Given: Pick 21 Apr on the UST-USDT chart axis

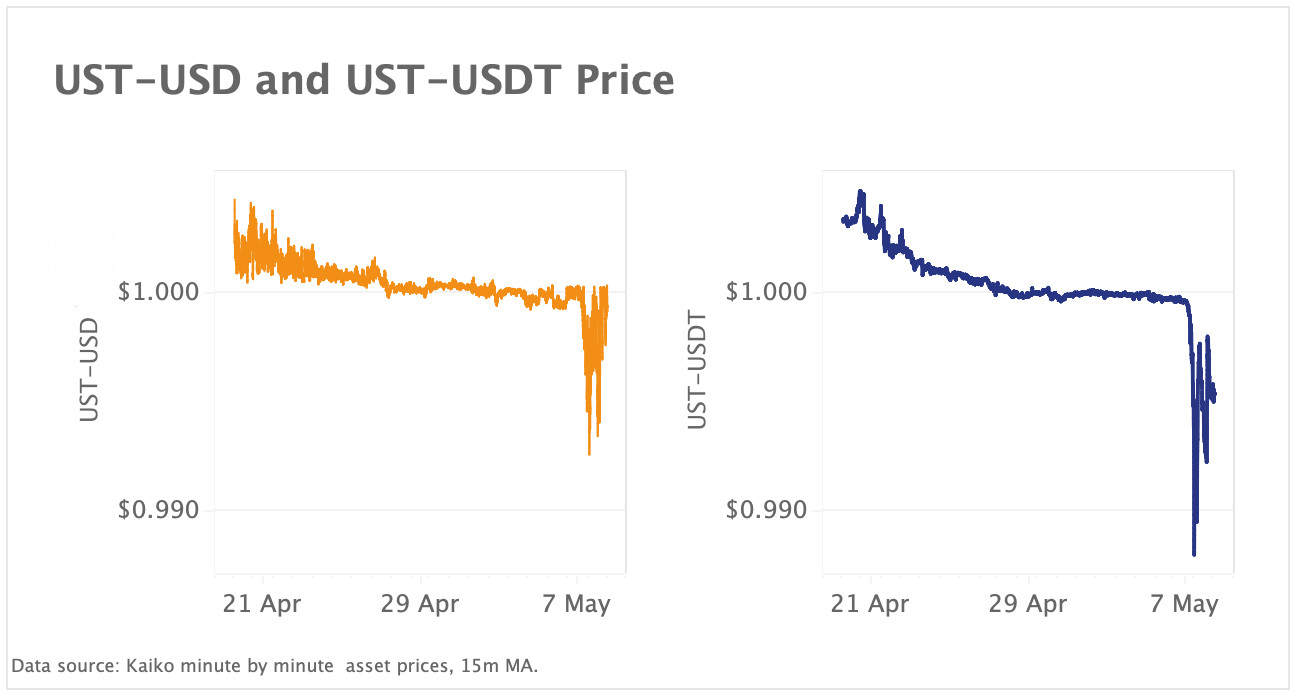Looking at the screenshot, I should click(x=871, y=604).
